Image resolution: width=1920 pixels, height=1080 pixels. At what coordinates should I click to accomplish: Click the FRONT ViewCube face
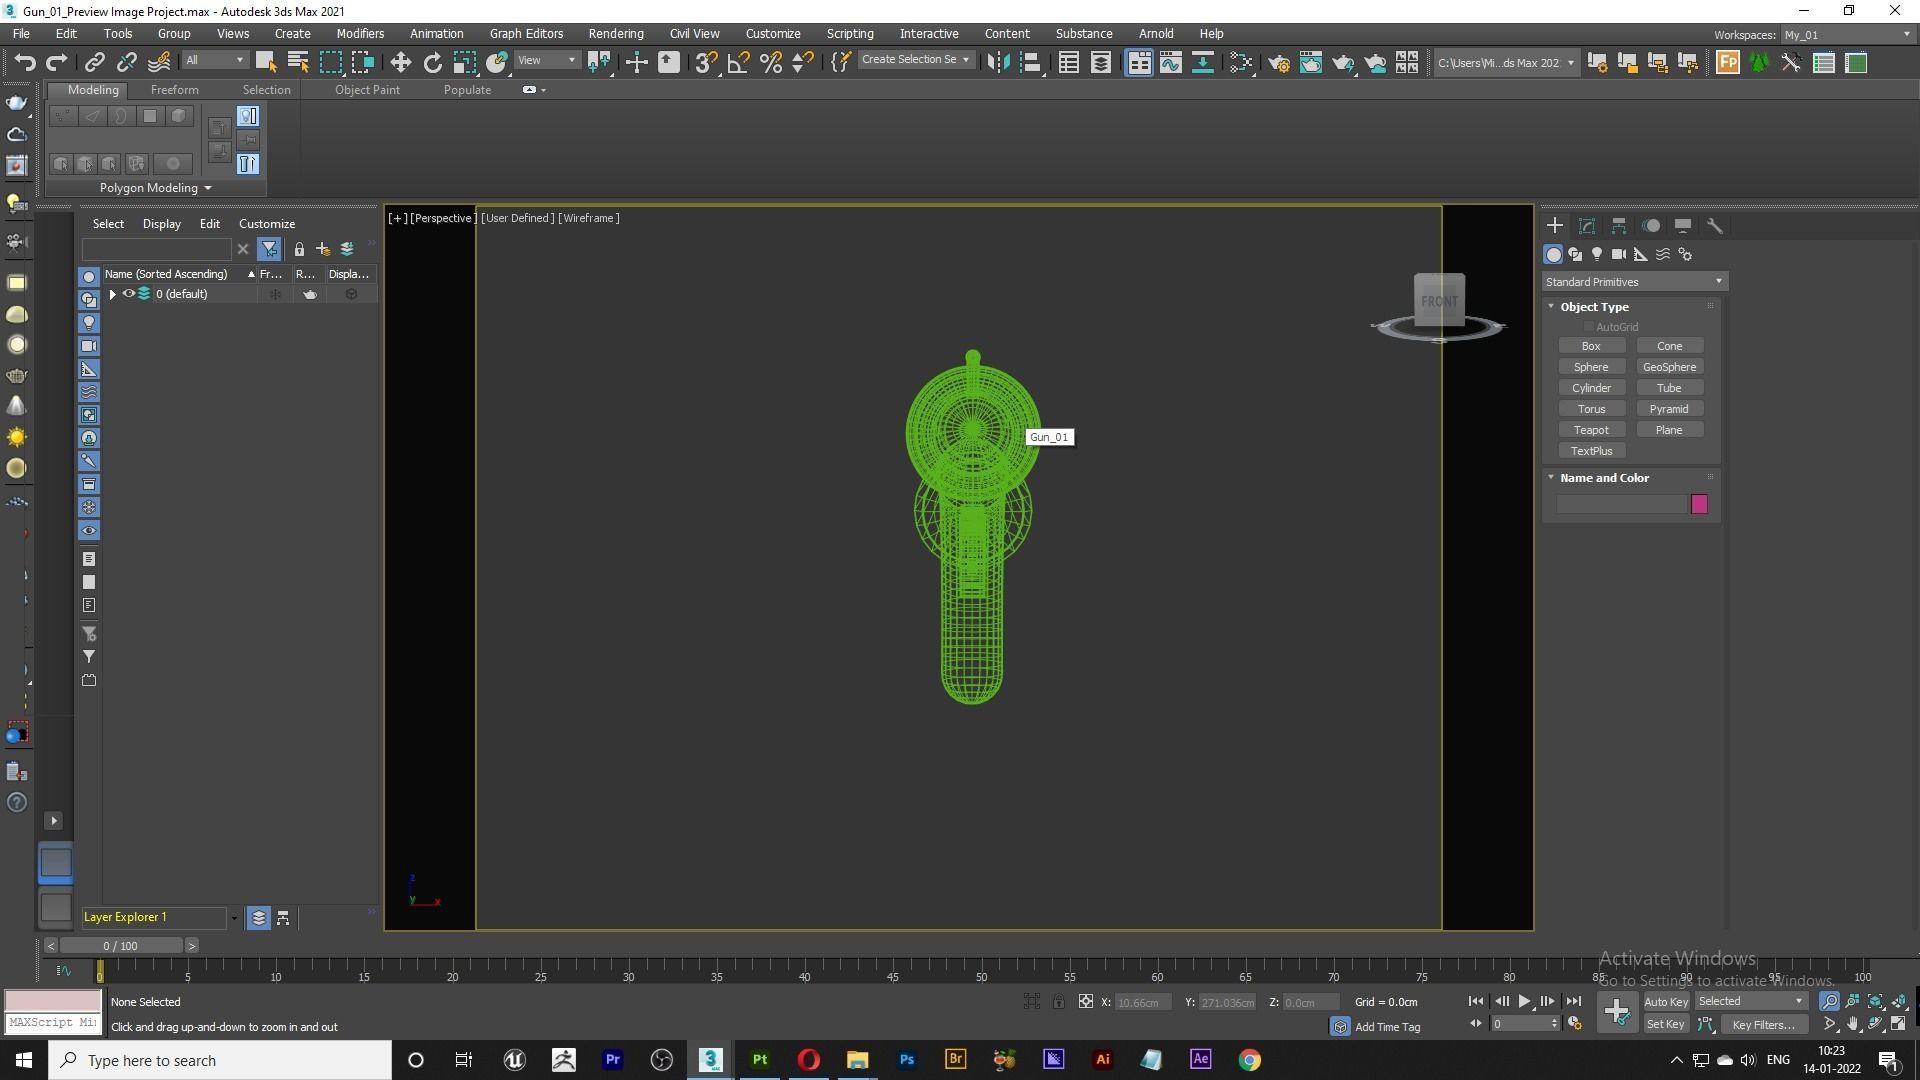[1439, 300]
